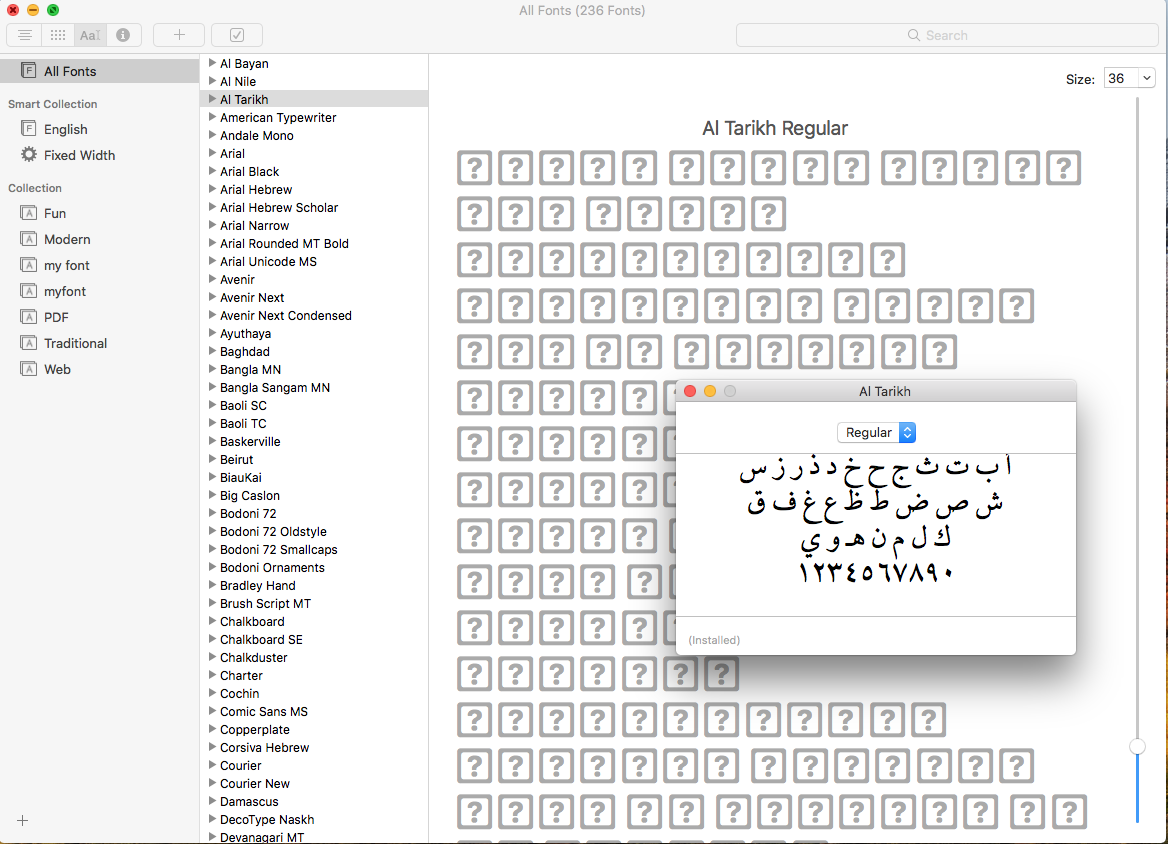The width and height of the screenshot is (1168, 844).
Task: Click the Size value field showing 36
Action: click(x=1120, y=78)
